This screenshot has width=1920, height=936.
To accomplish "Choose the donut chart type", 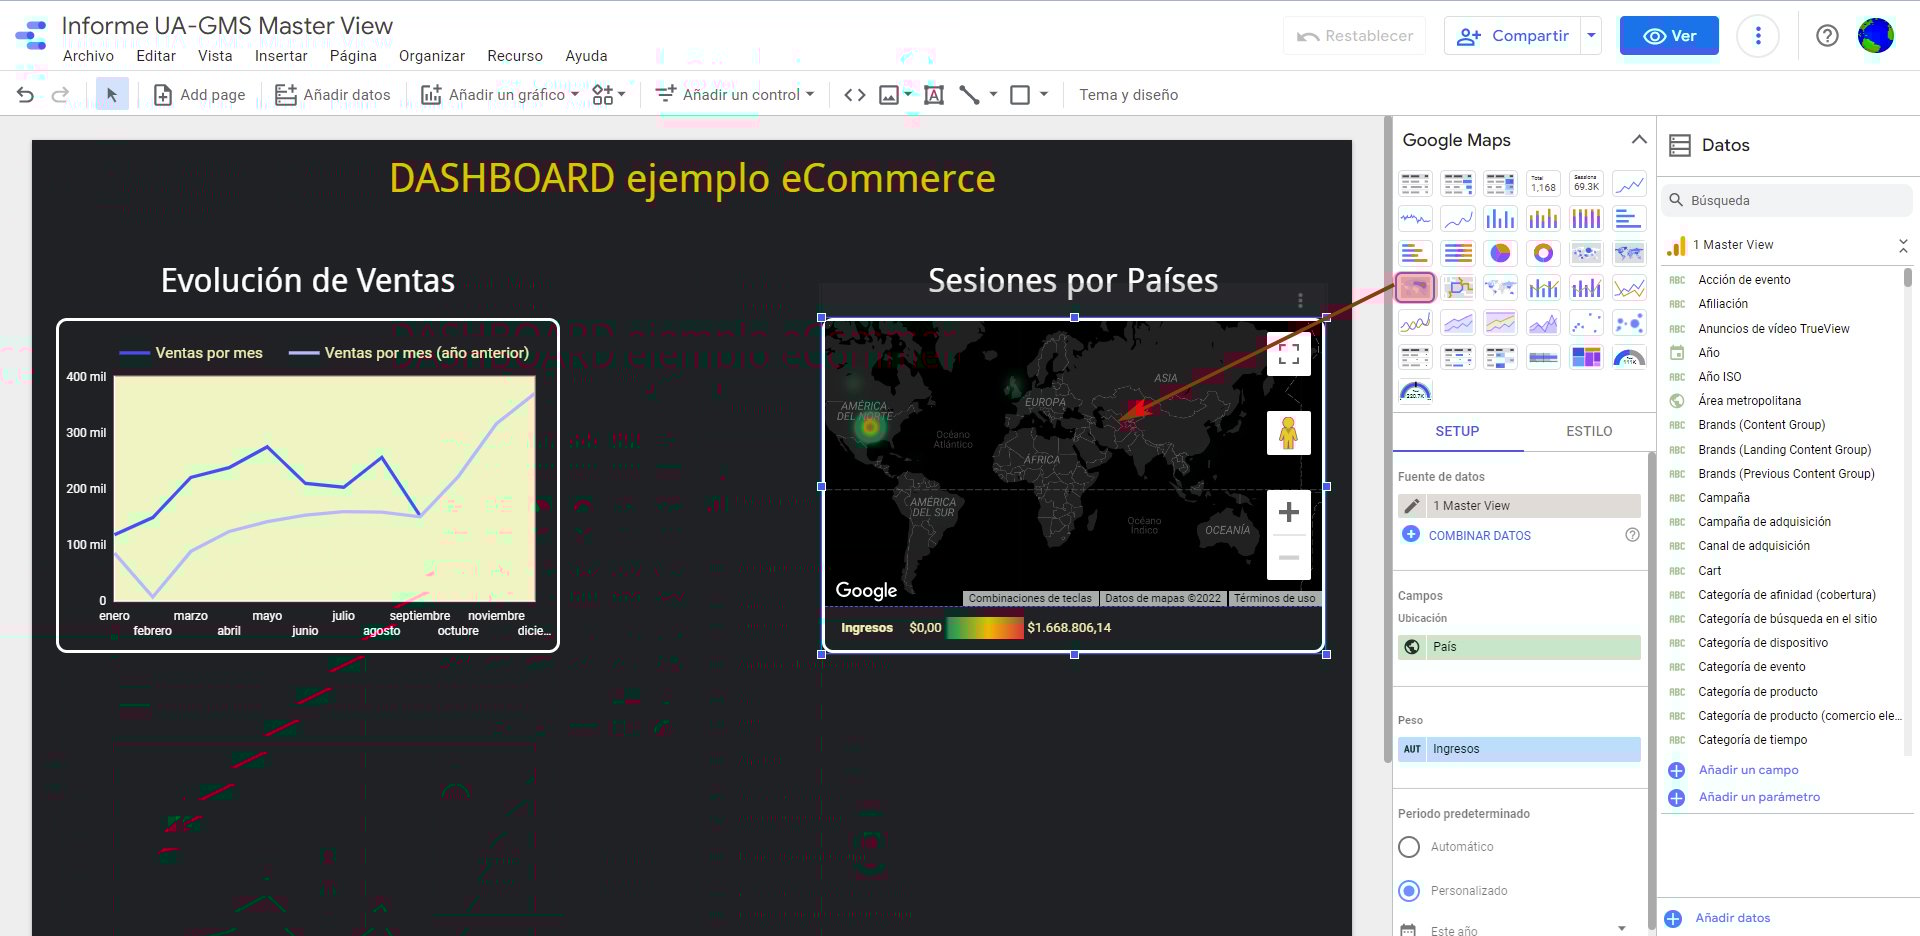I will (x=1543, y=253).
